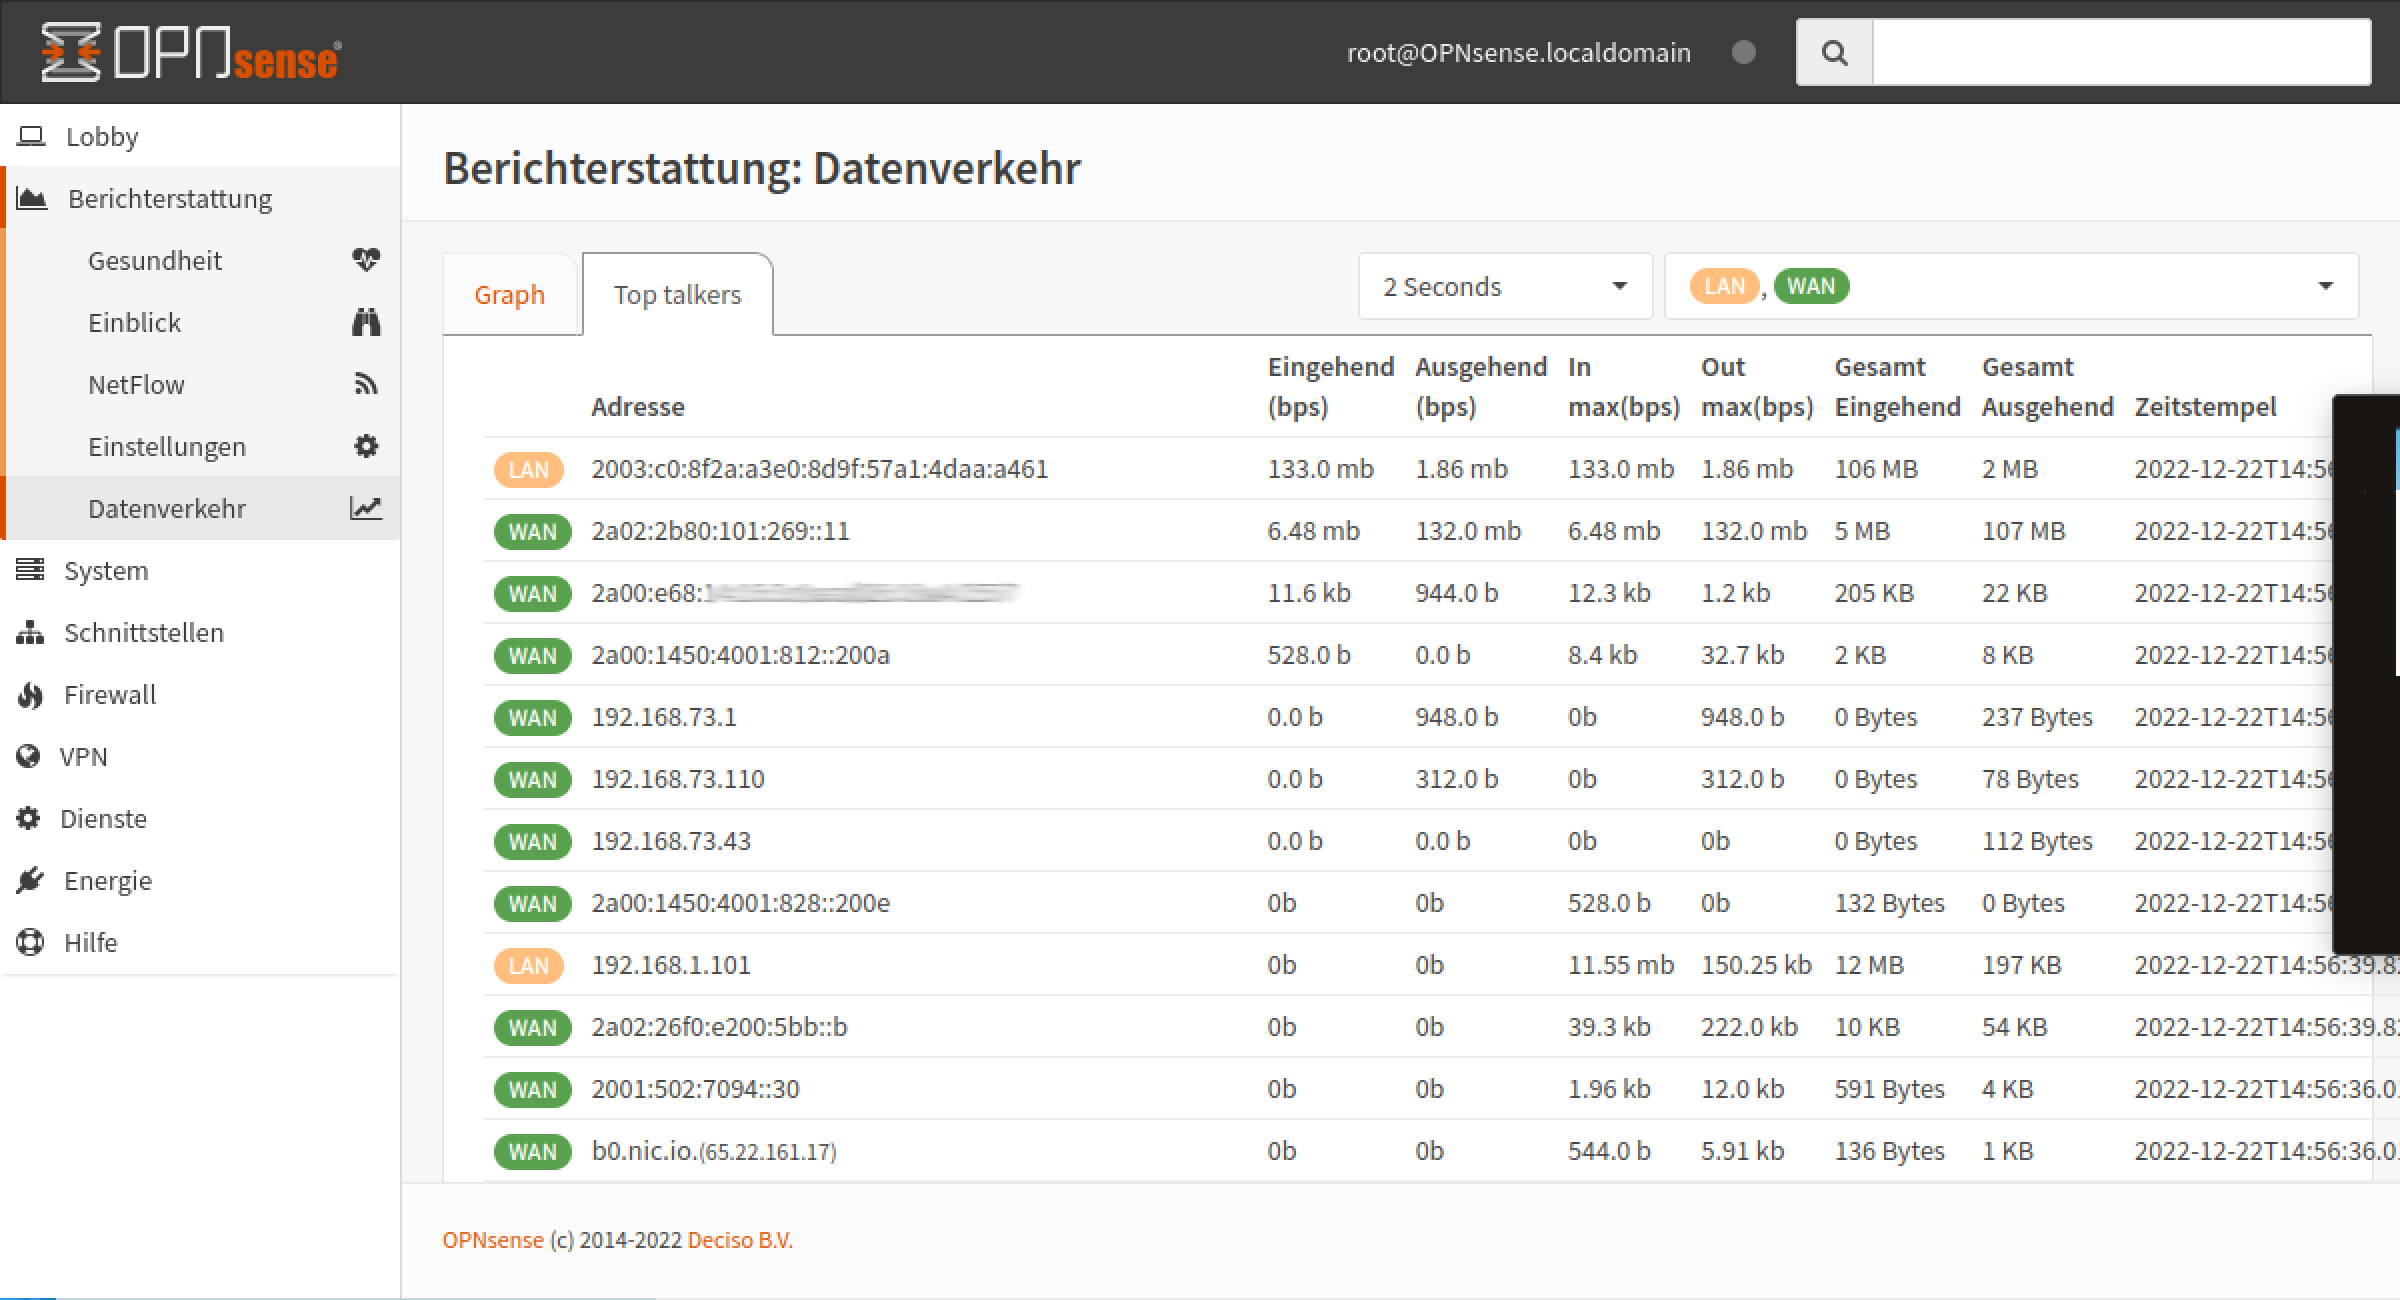Click the Firewall flame icon
This screenshot has width=2400, height=1300.
click(x=30, y=695)
